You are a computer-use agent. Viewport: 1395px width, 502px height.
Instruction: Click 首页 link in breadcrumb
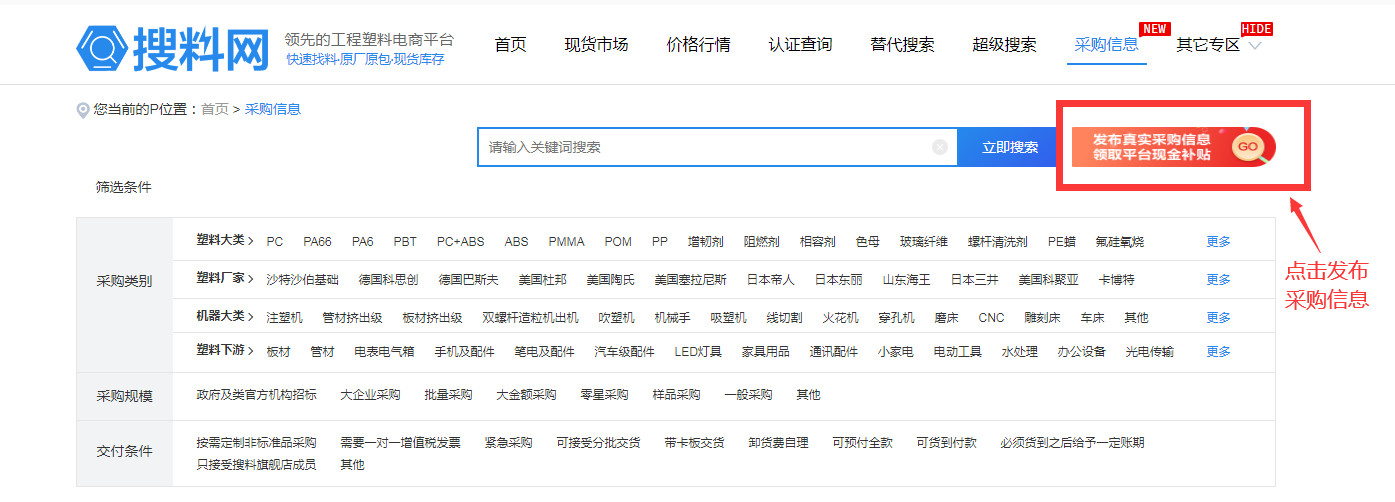[x=214, y=109]
